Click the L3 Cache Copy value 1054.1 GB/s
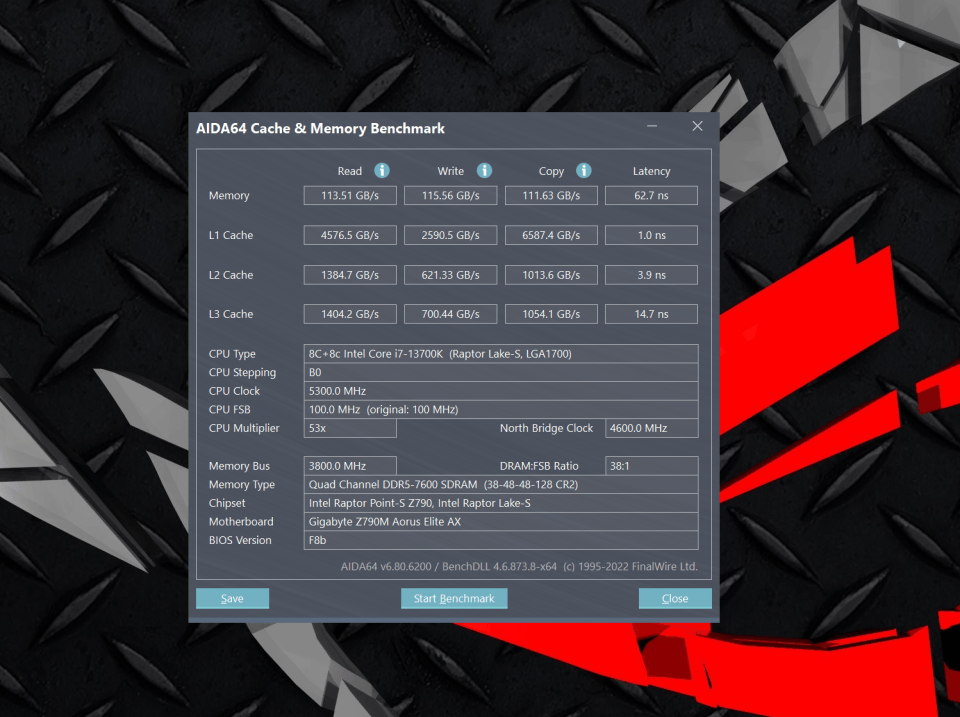Screen dimensions: 960x717 click(551, 314)
